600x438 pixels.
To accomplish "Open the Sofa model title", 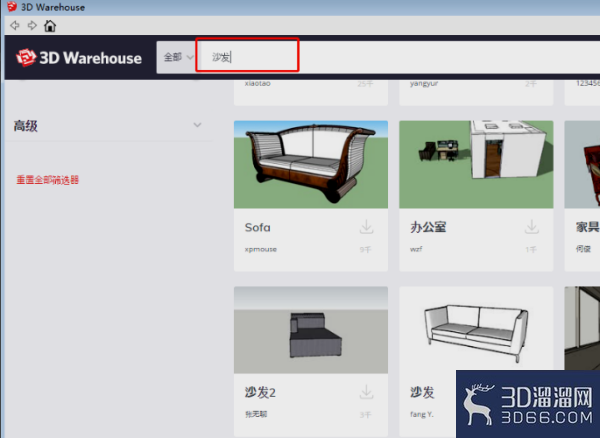I will [258, 228].
